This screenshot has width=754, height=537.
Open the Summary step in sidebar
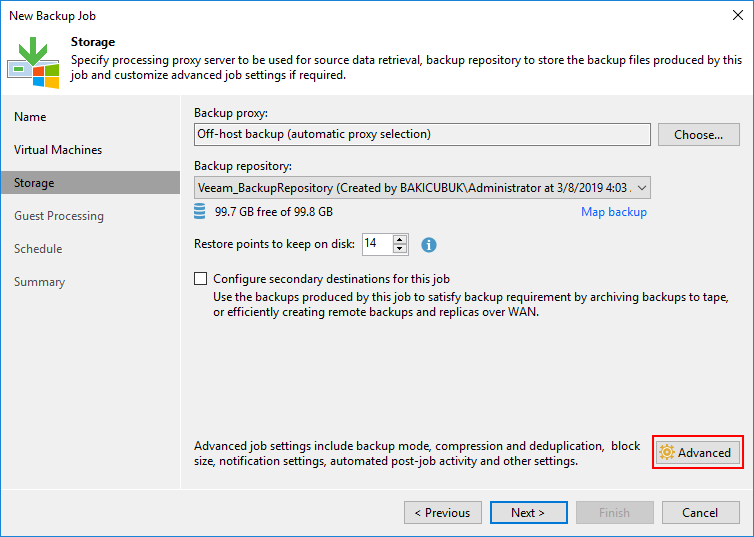coord(39,282)
